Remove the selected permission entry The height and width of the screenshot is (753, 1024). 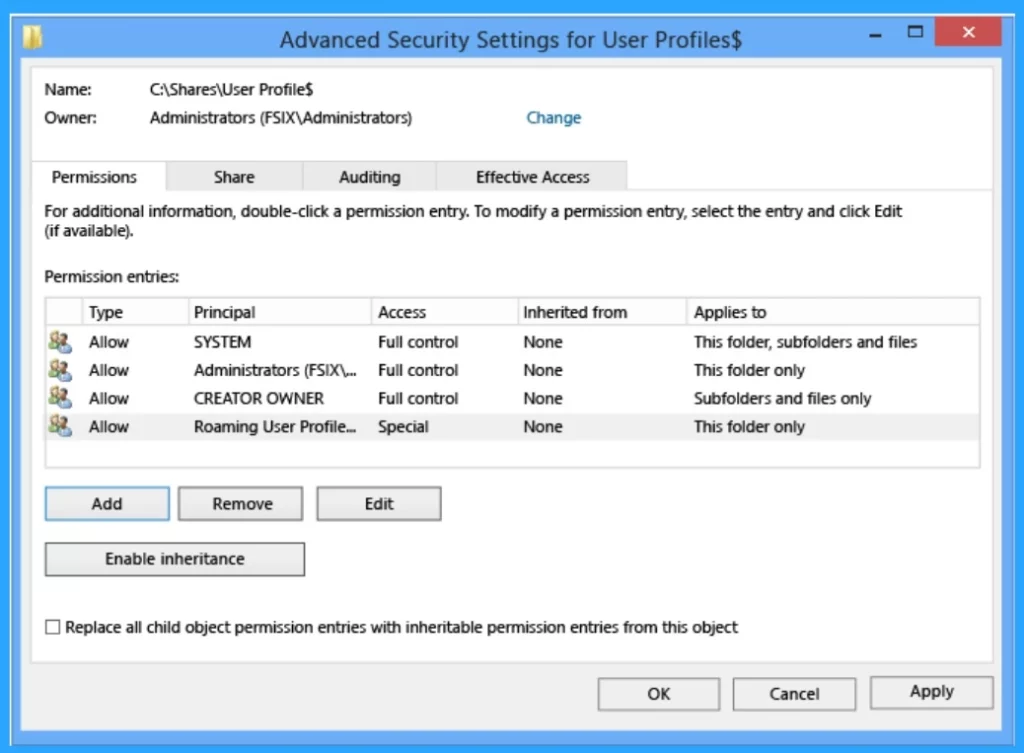coord(242,504)
